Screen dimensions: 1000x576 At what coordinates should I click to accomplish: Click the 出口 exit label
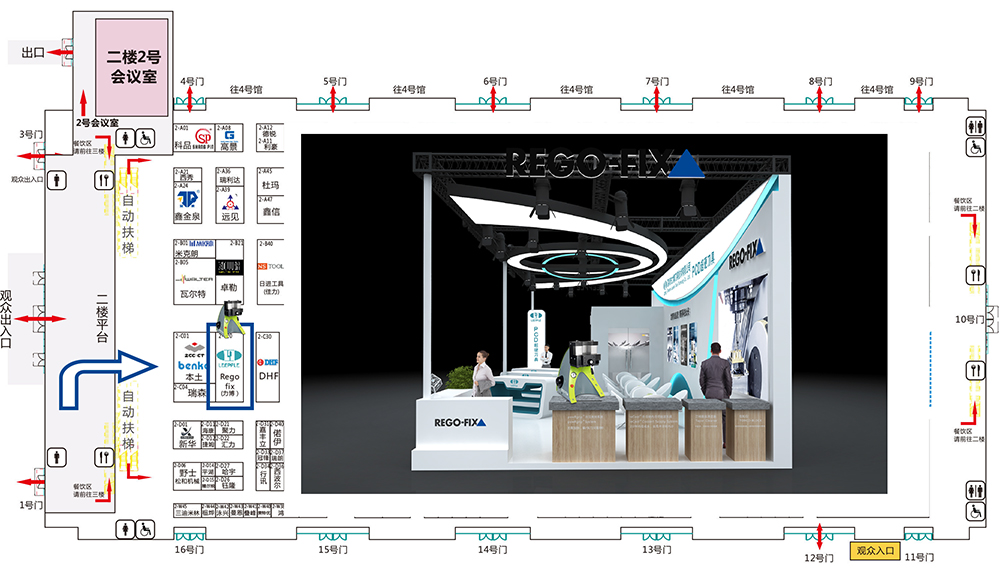[33, 52]
